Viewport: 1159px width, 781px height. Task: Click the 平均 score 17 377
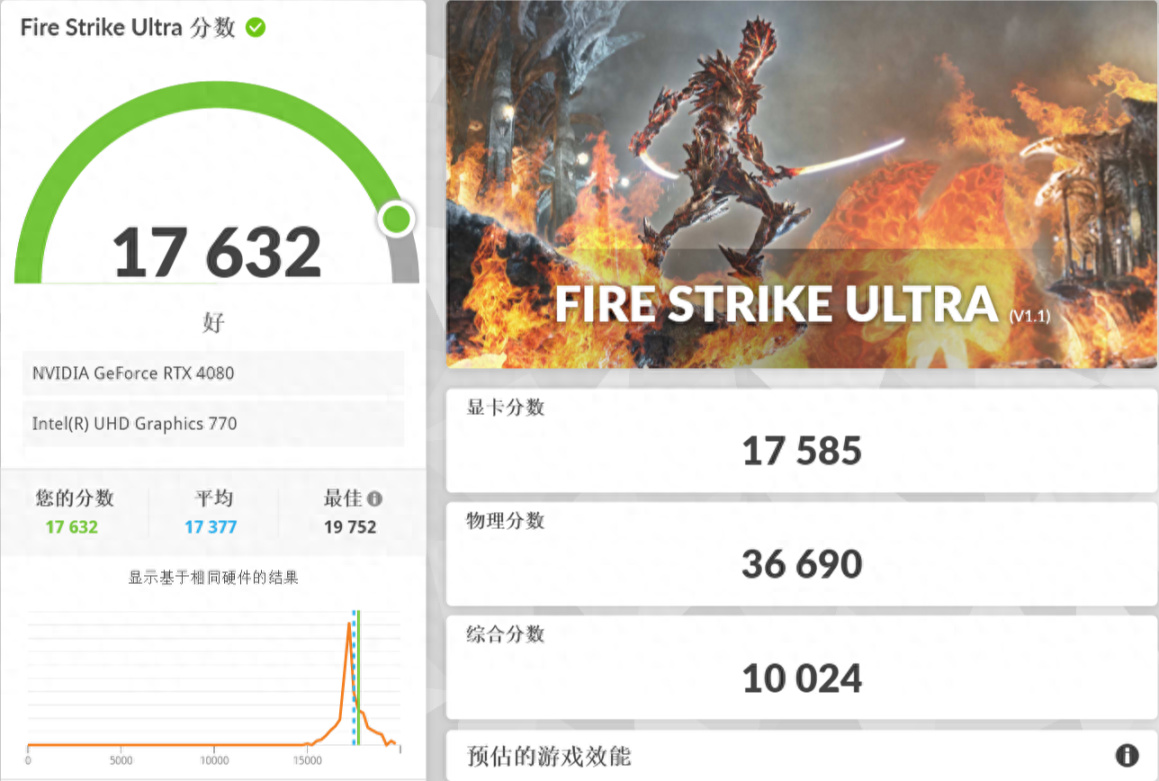(211, 527)
